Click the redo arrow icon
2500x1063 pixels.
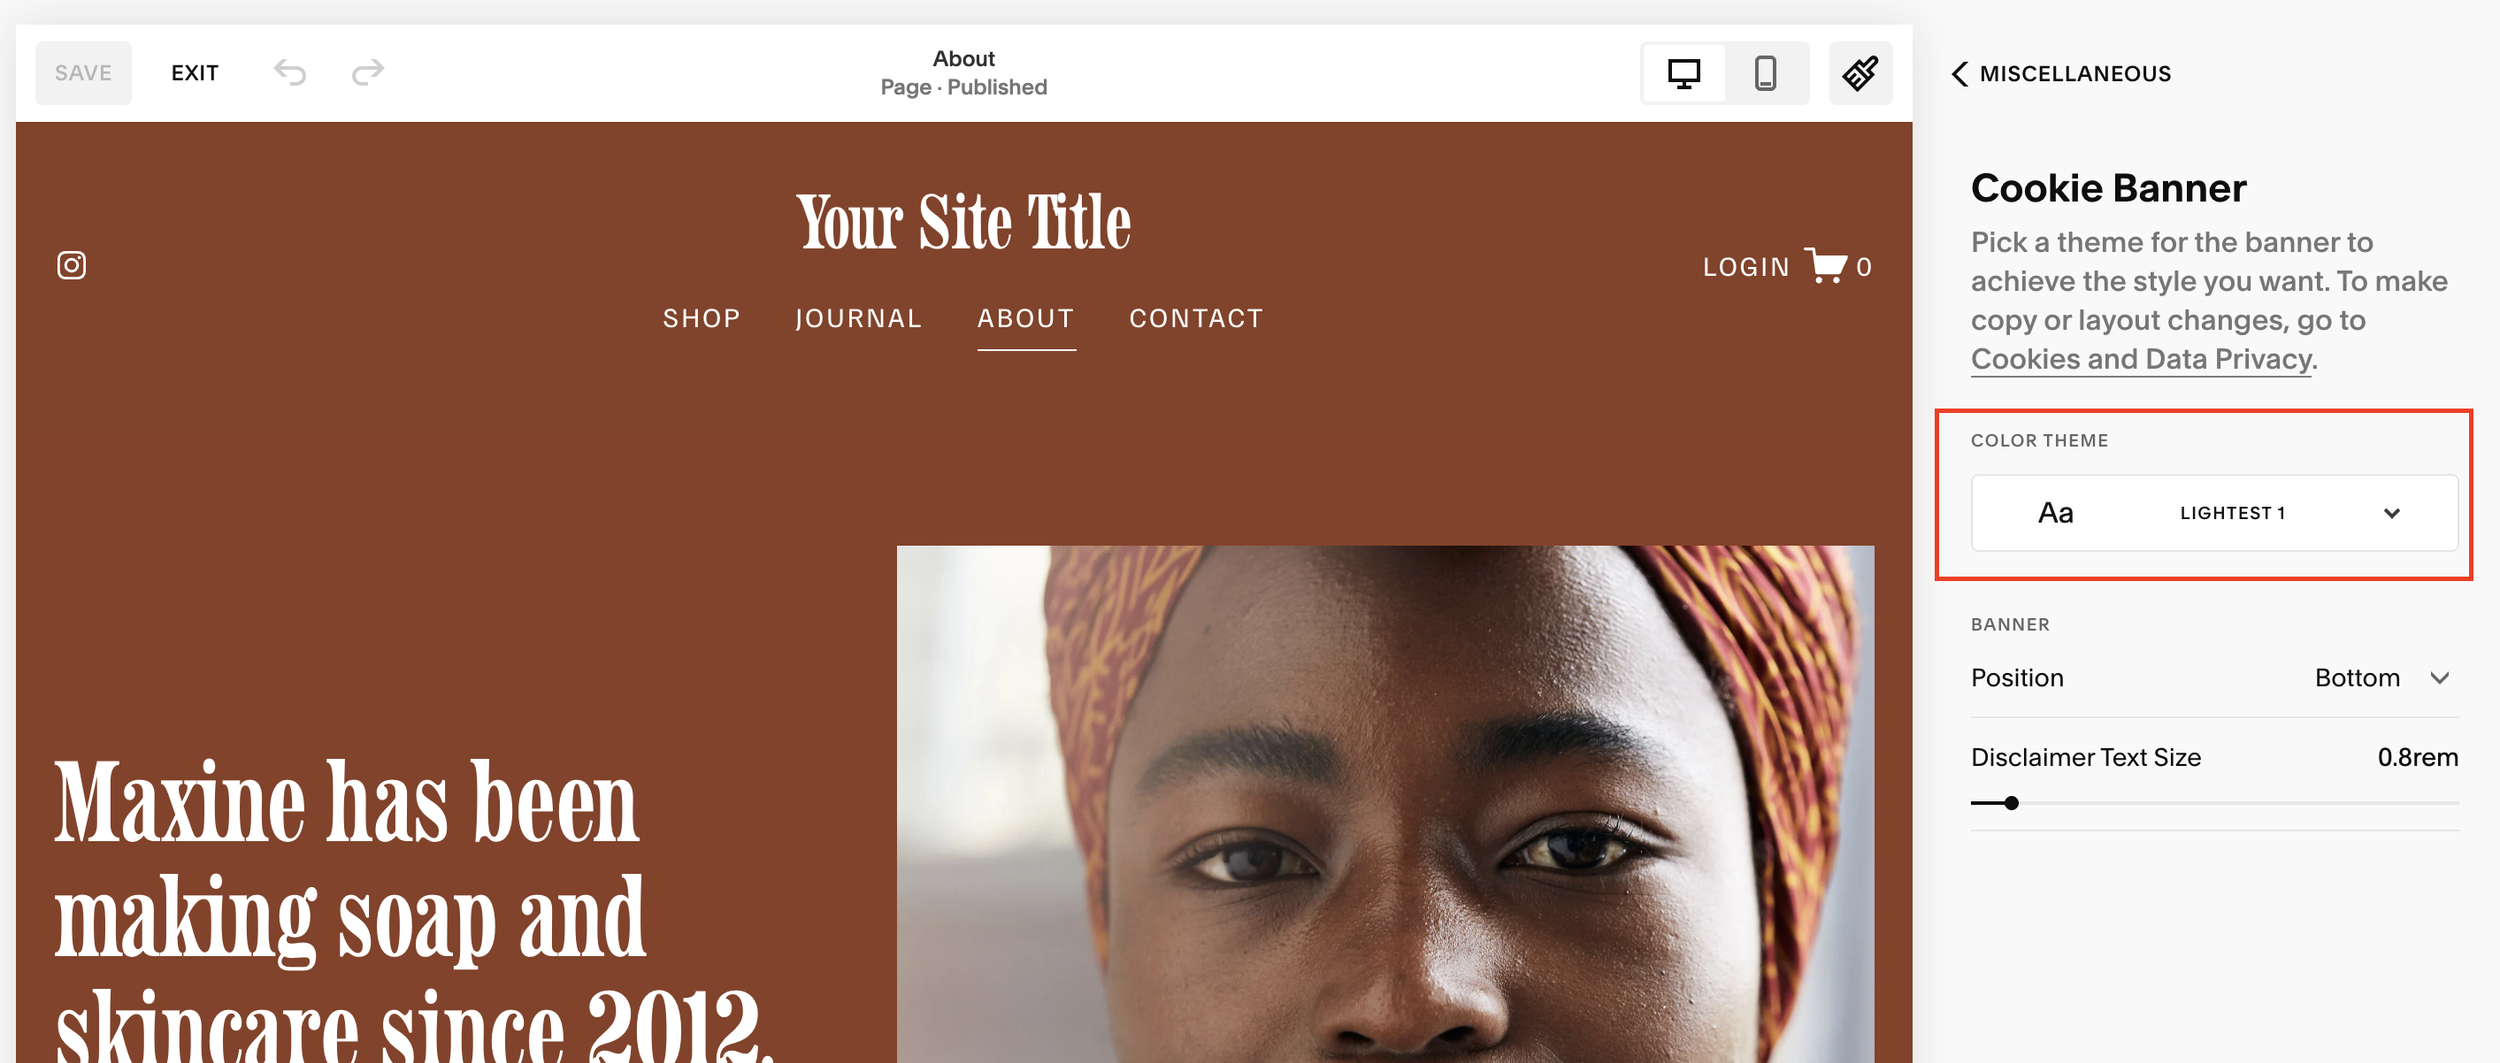click(x=368, y=72)
